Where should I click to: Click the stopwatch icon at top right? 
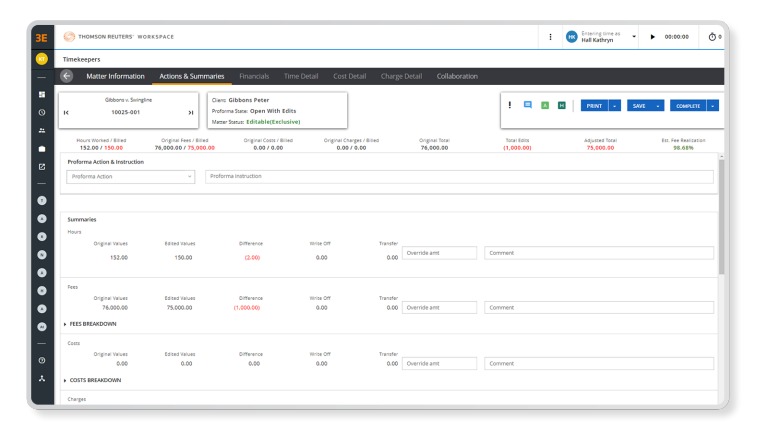(x=712, y=37)
